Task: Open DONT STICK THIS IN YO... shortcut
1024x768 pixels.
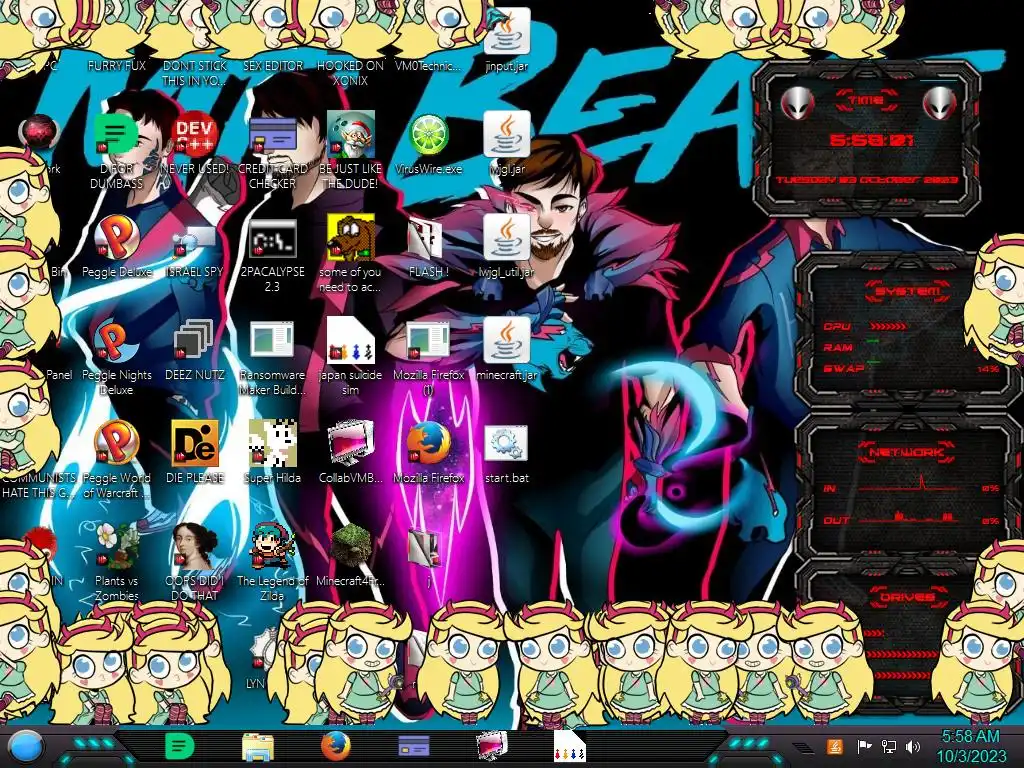Action: click(194, 72)
